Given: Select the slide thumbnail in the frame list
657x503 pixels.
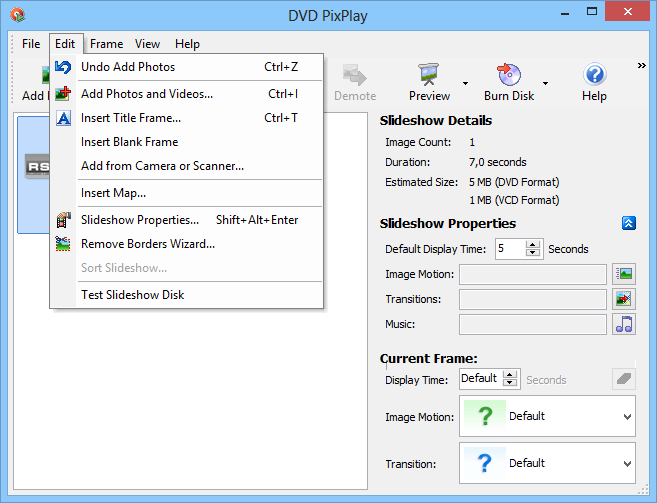Looking at the screenshot, I should pyautogui.click(x=34, y=174).
